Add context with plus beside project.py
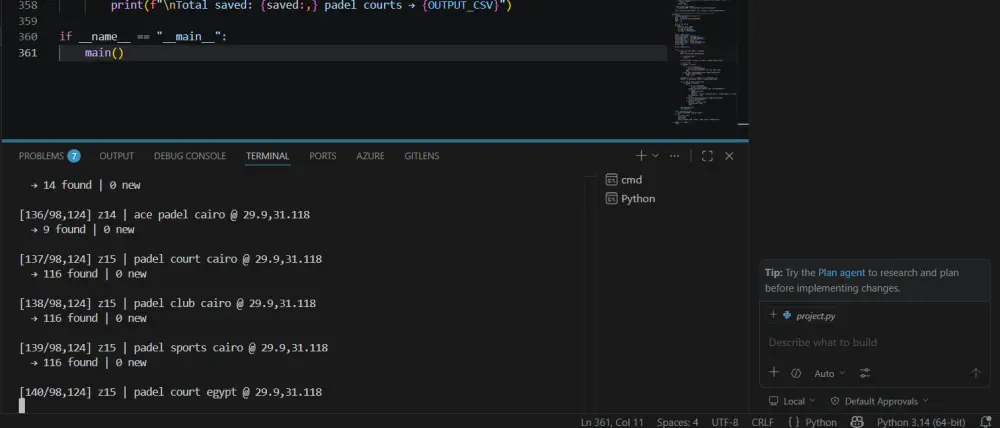Image resolution: width=1000 pixels, height=428 pixels. (773, 315)
